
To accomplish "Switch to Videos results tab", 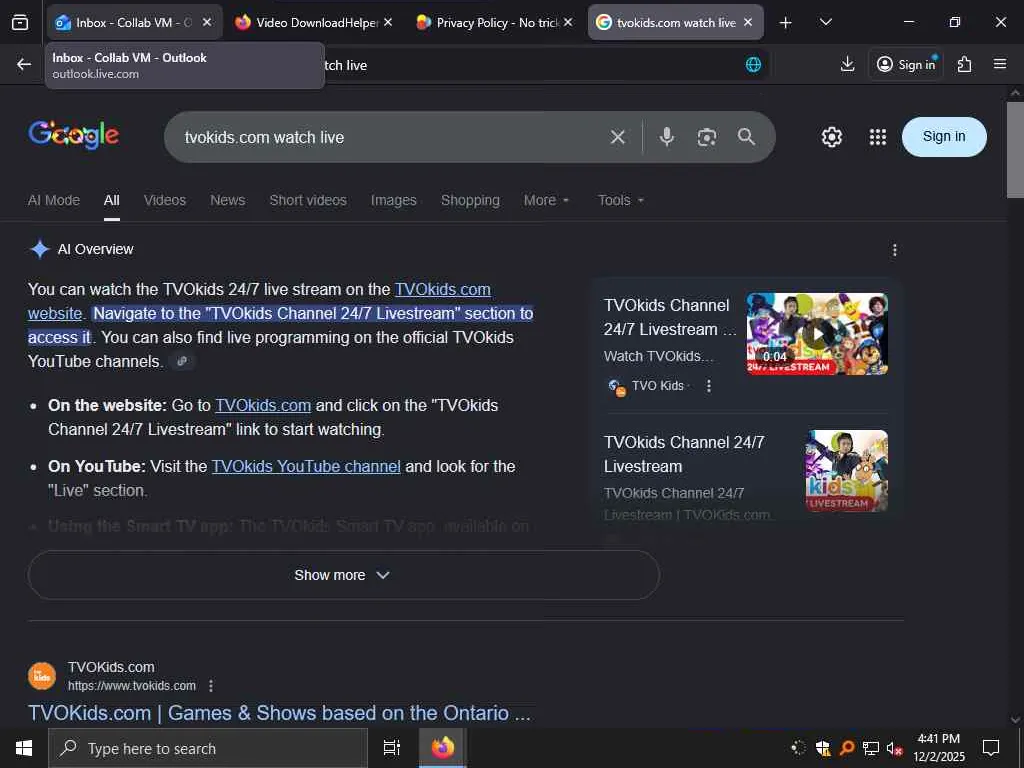I will click(x=165, y=200).
